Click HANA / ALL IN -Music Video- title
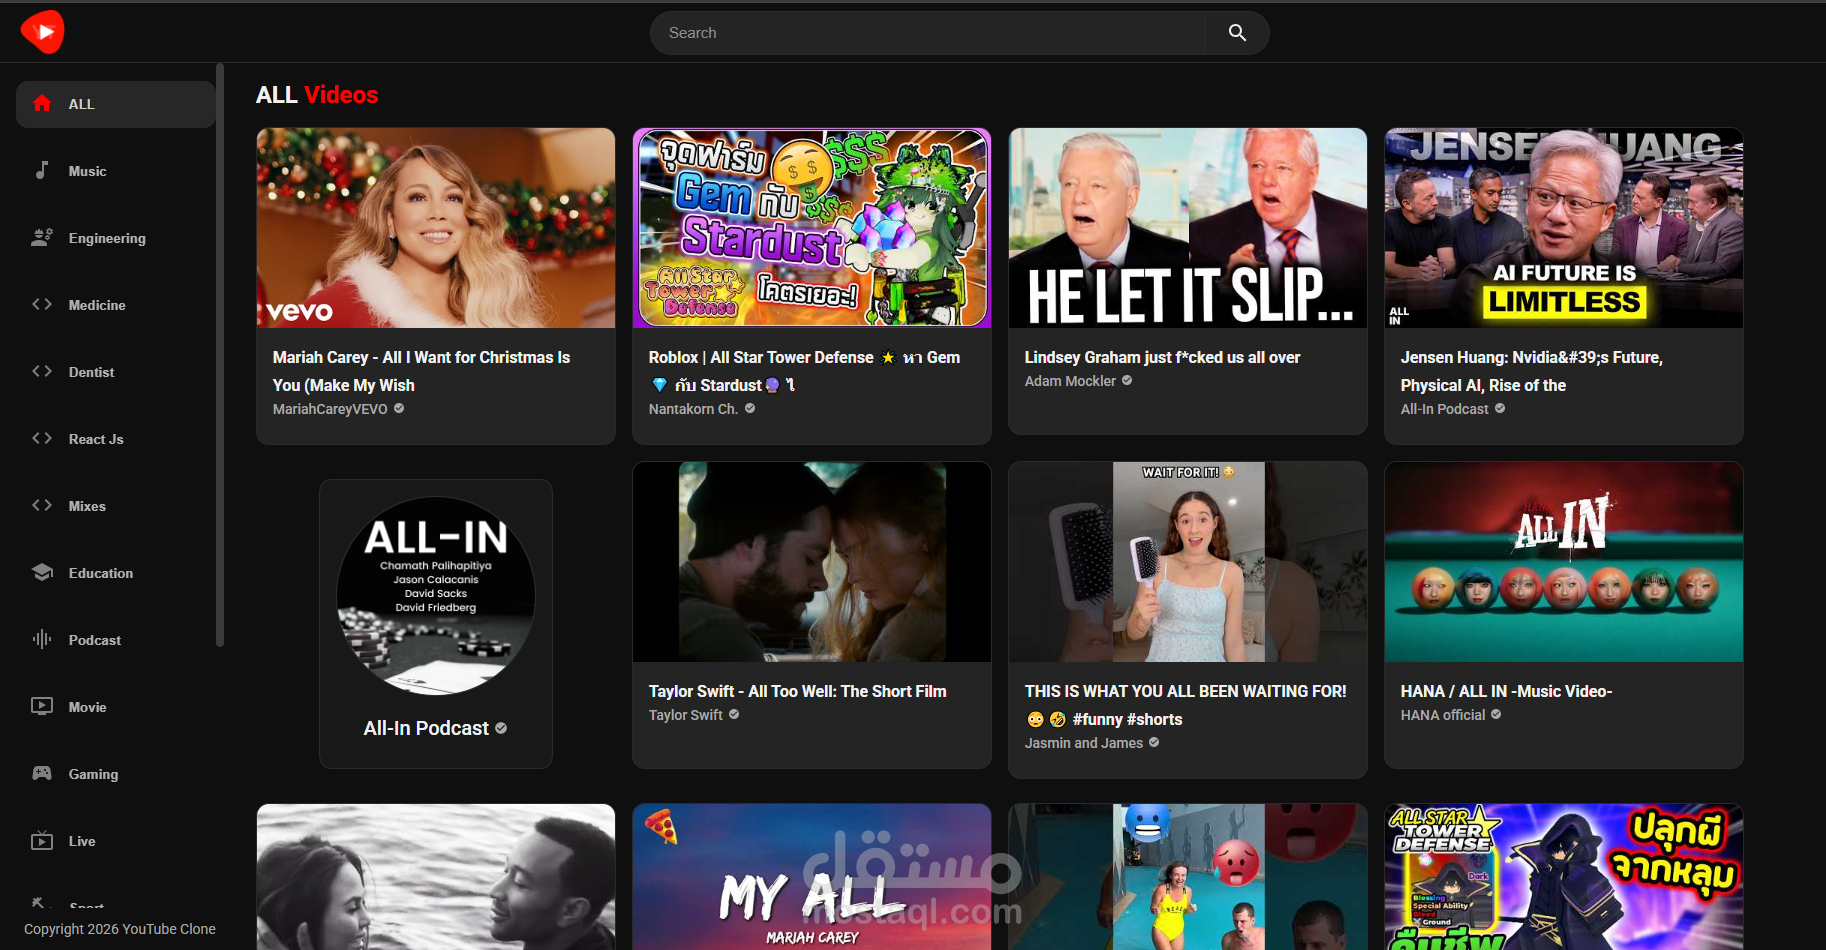This screenshot has width=1826, height=950. tap(1506, 691)
